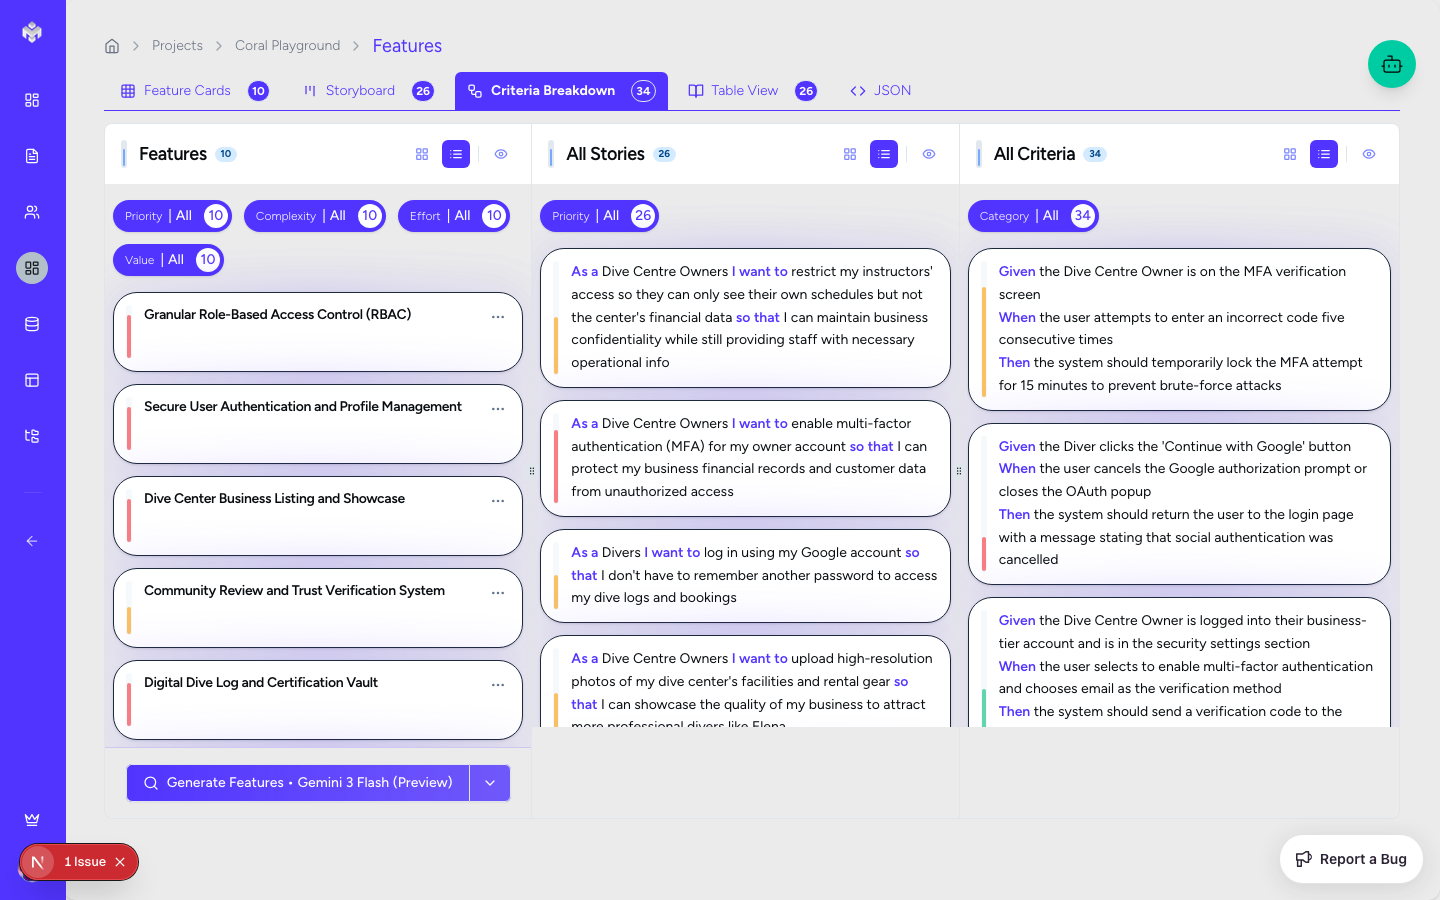Open the Complexity filter dropdown
The image size is (1440, 900).
[314, 216]
